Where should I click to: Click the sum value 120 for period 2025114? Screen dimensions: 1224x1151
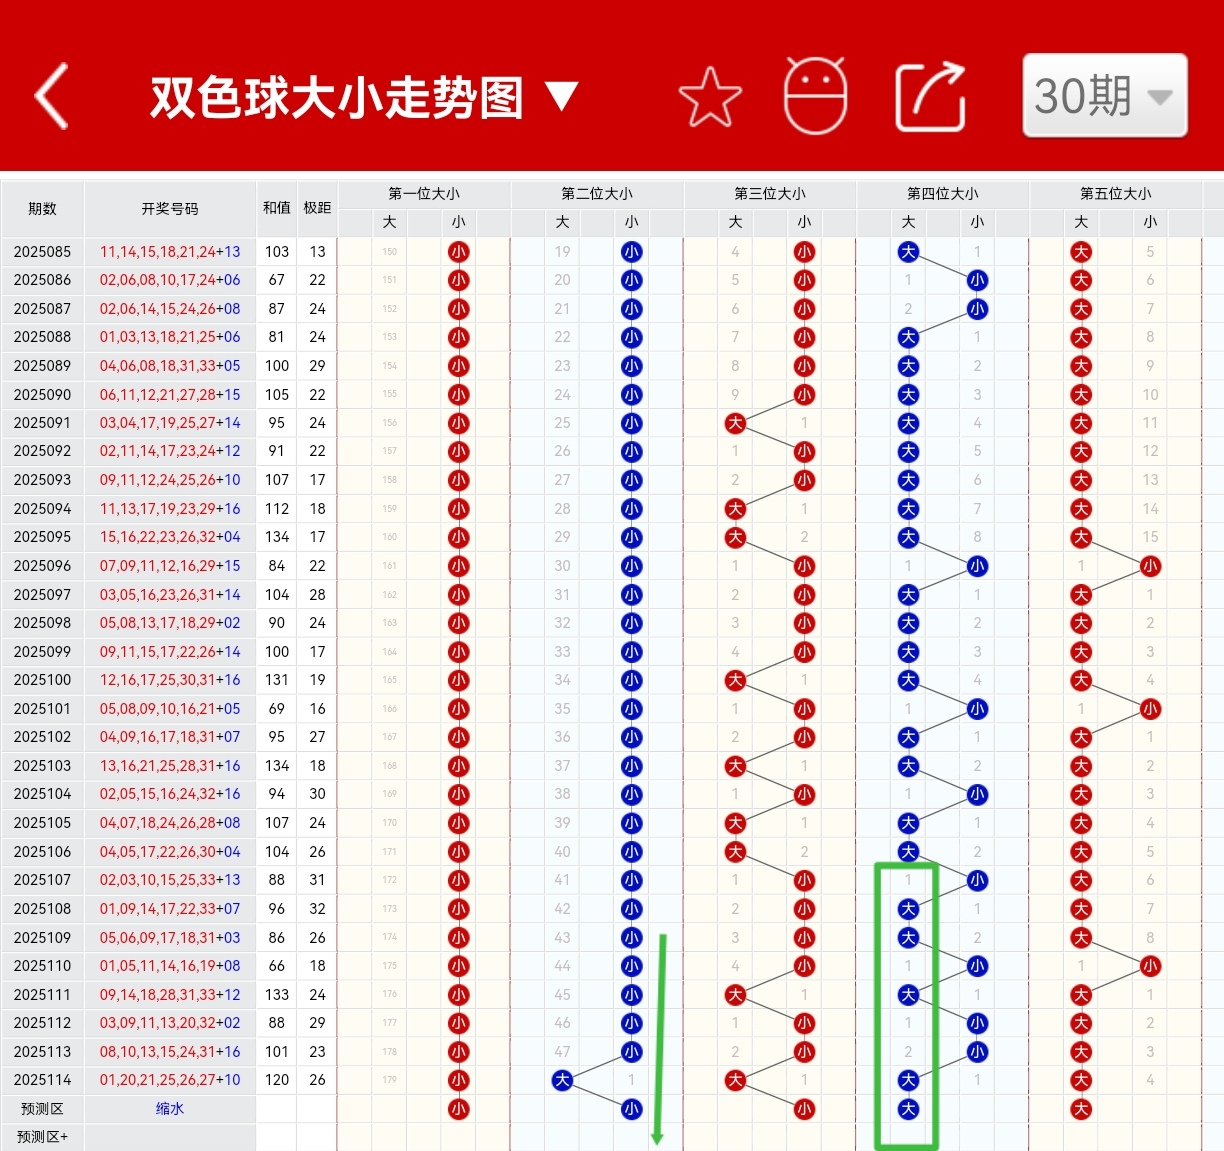click(276, 1080)
